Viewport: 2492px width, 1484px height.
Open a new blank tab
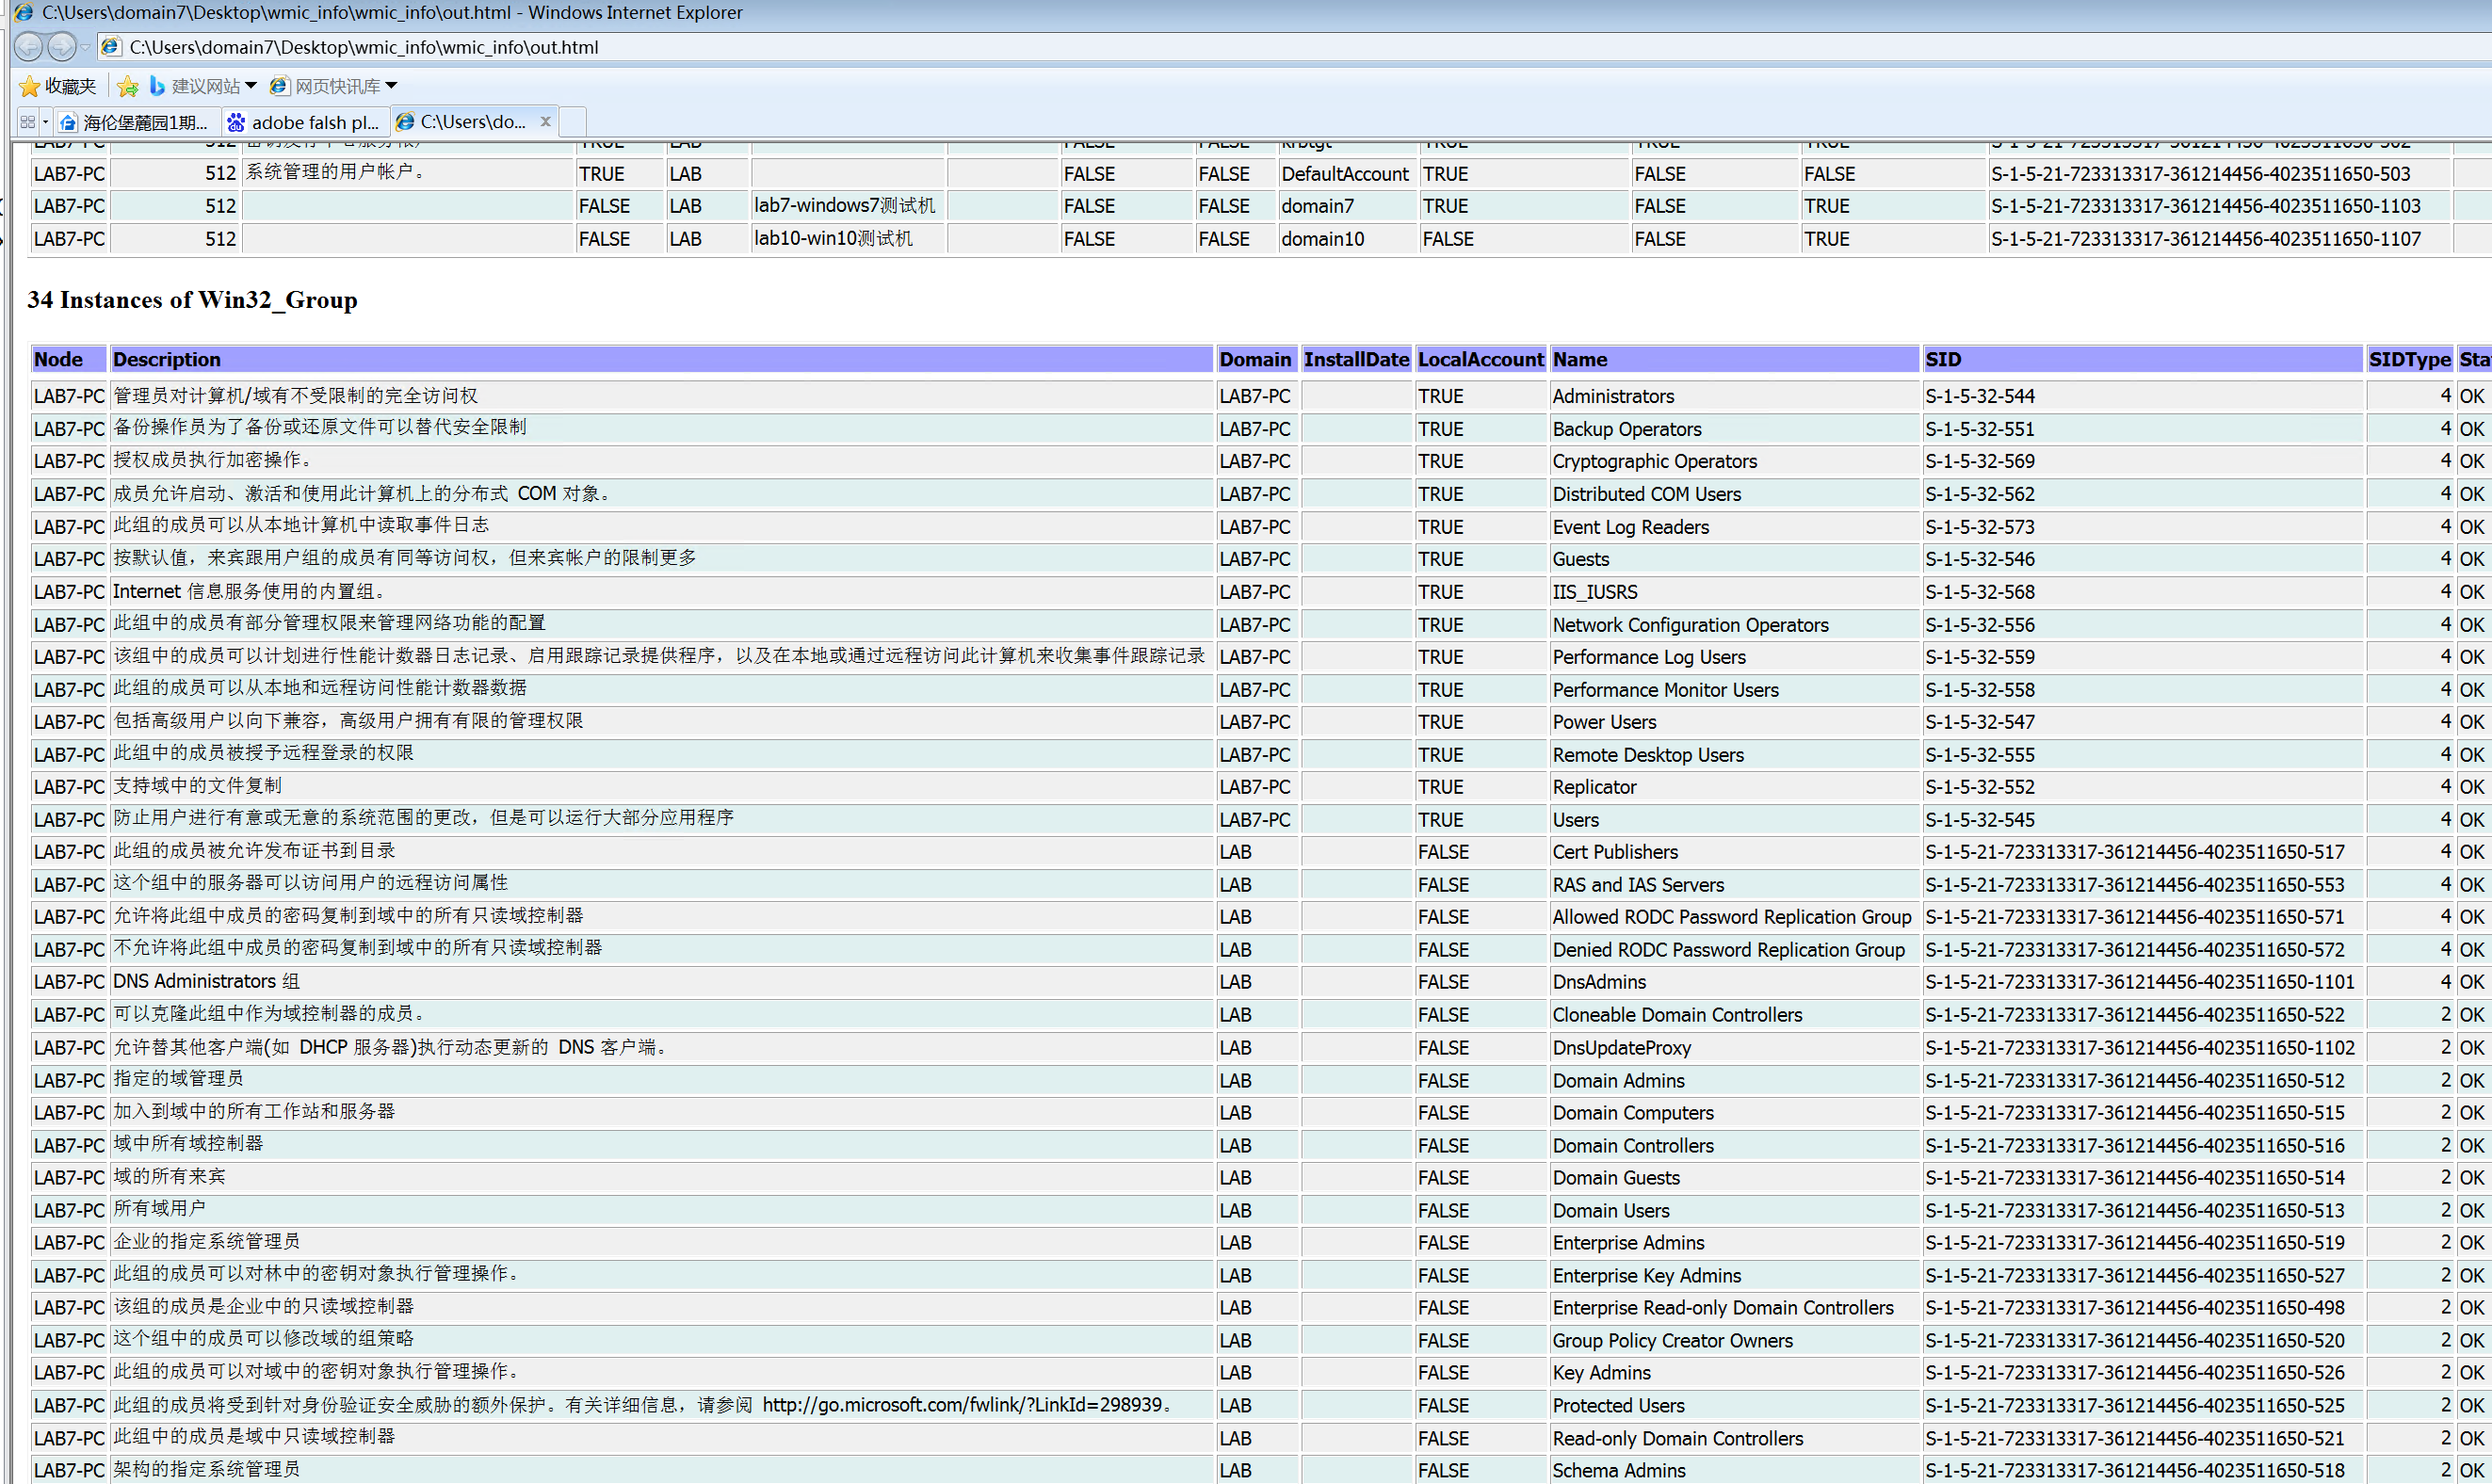click(x=573, y=122)
